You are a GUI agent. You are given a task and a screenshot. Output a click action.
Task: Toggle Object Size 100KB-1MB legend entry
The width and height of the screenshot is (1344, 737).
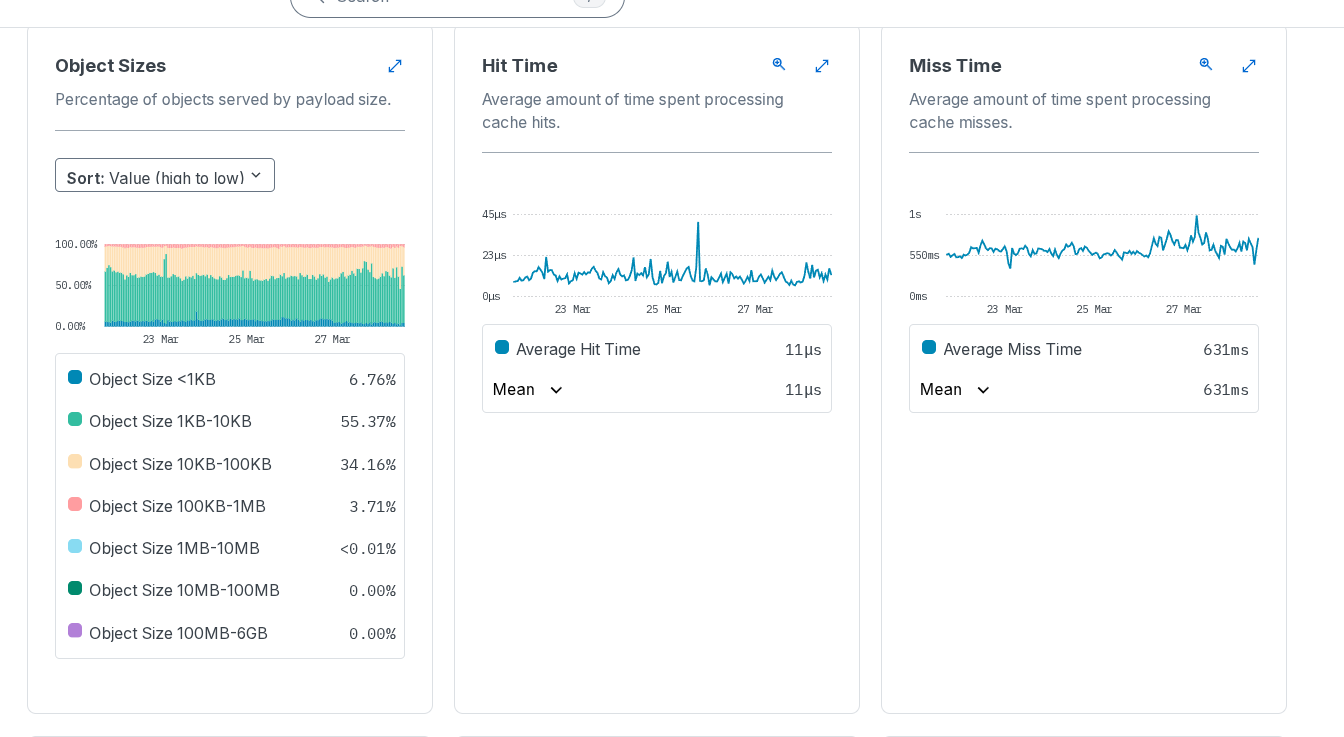click(177, 506)
